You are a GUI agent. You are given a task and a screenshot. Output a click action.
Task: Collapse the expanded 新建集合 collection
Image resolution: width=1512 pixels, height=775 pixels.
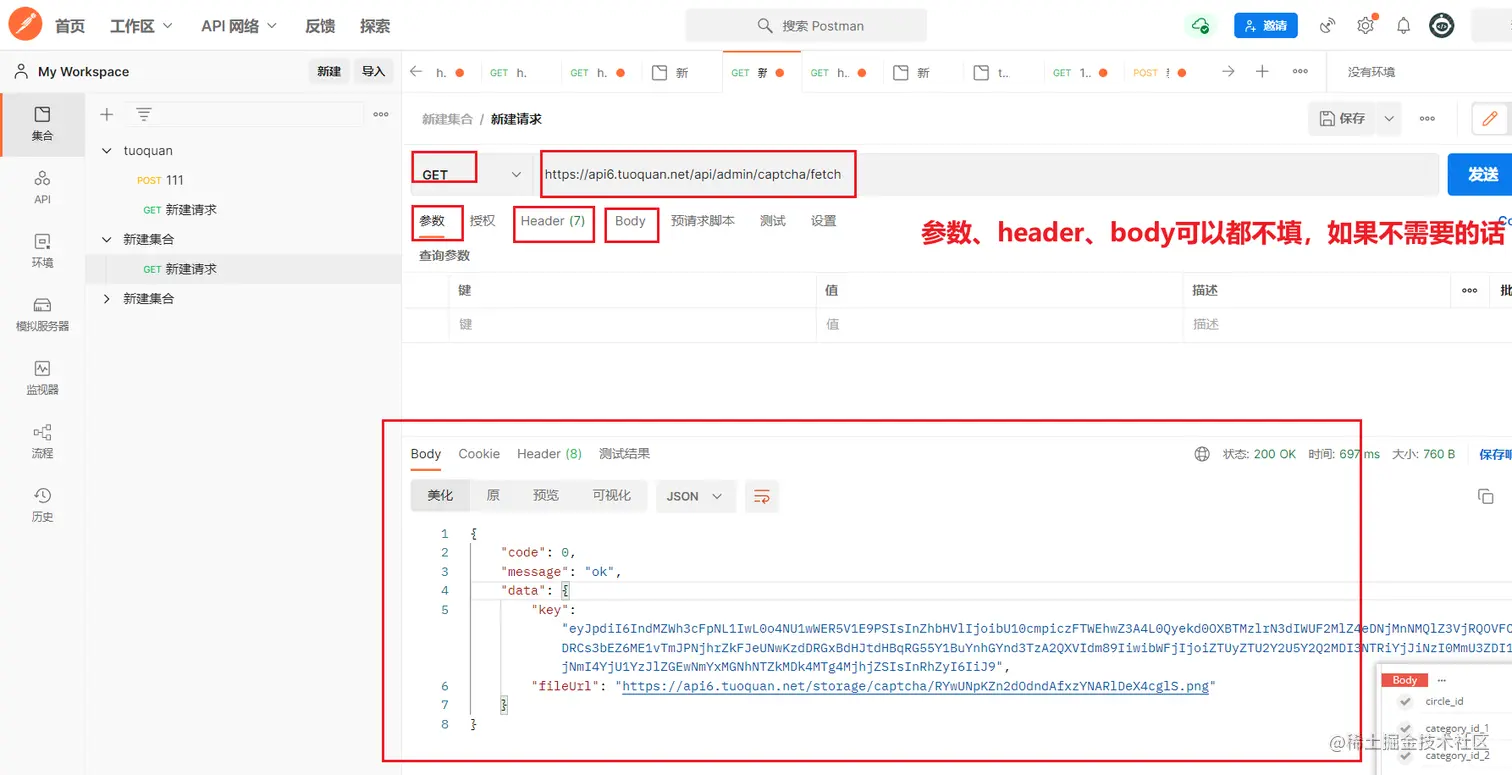[107, 240]
